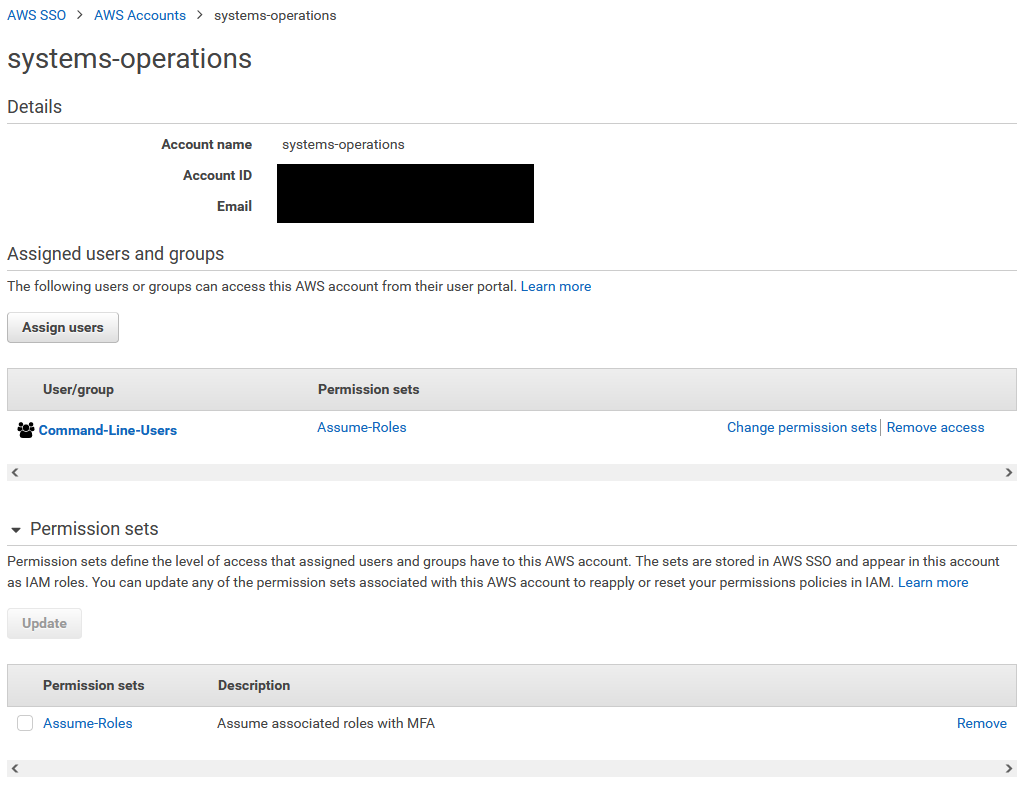Open the Command-Line-Users group
This screenshot has height=801, width=1035.
pos(107,430)
